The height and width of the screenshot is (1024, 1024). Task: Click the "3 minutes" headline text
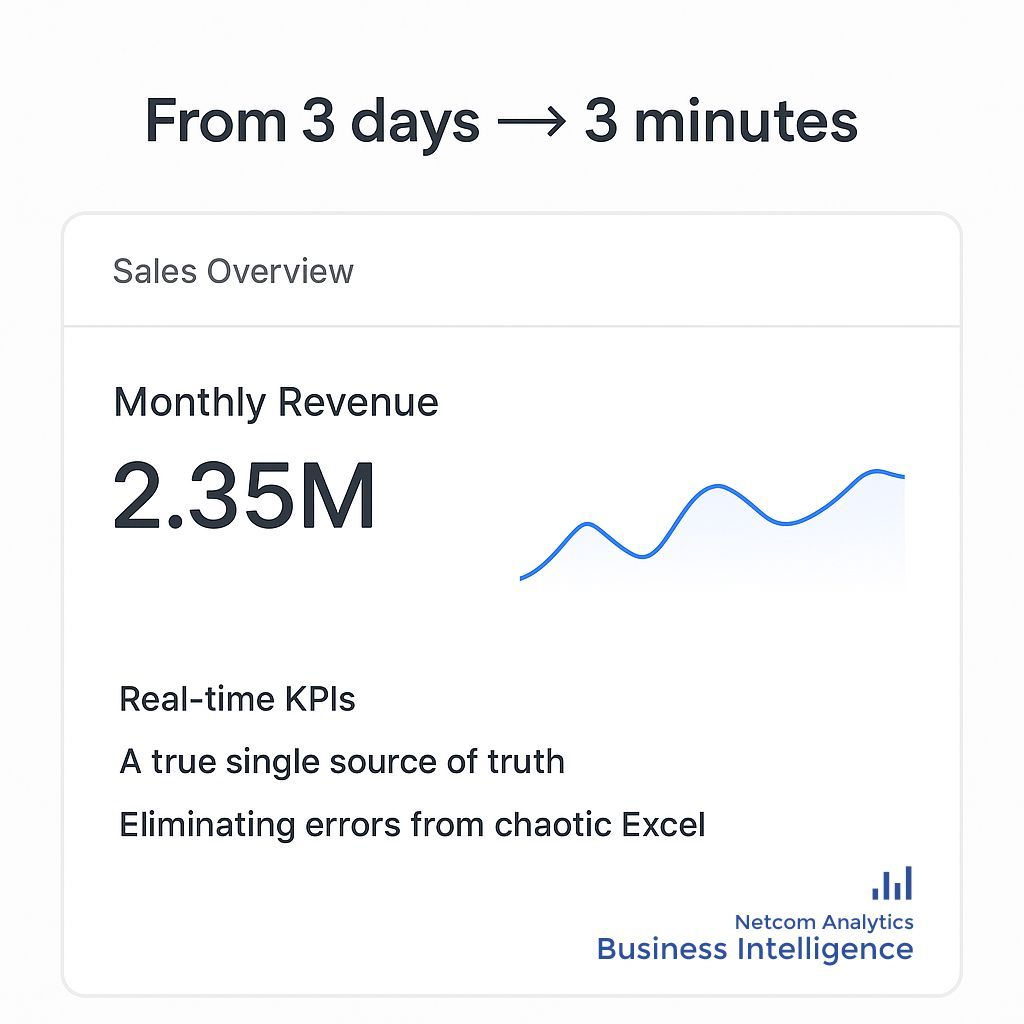(x=721, y=122)
